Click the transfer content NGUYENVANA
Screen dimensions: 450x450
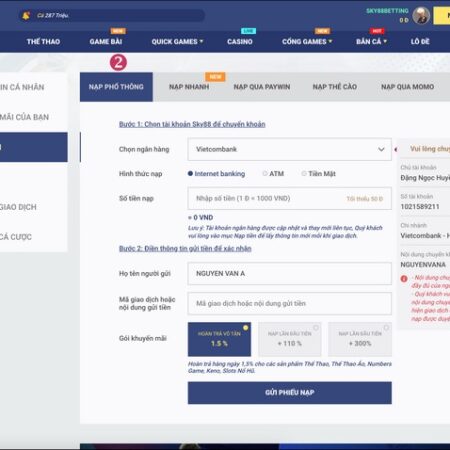click(x=423, y=265)
